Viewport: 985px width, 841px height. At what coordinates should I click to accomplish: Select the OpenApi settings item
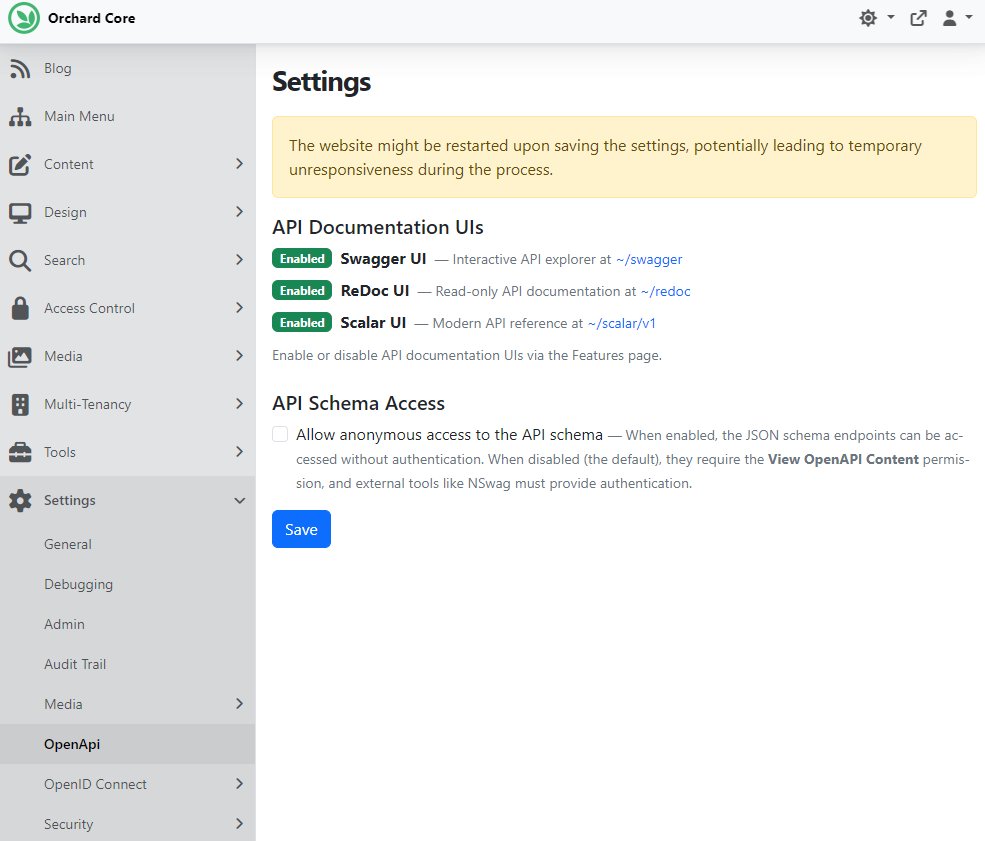(x=128, y=744)
